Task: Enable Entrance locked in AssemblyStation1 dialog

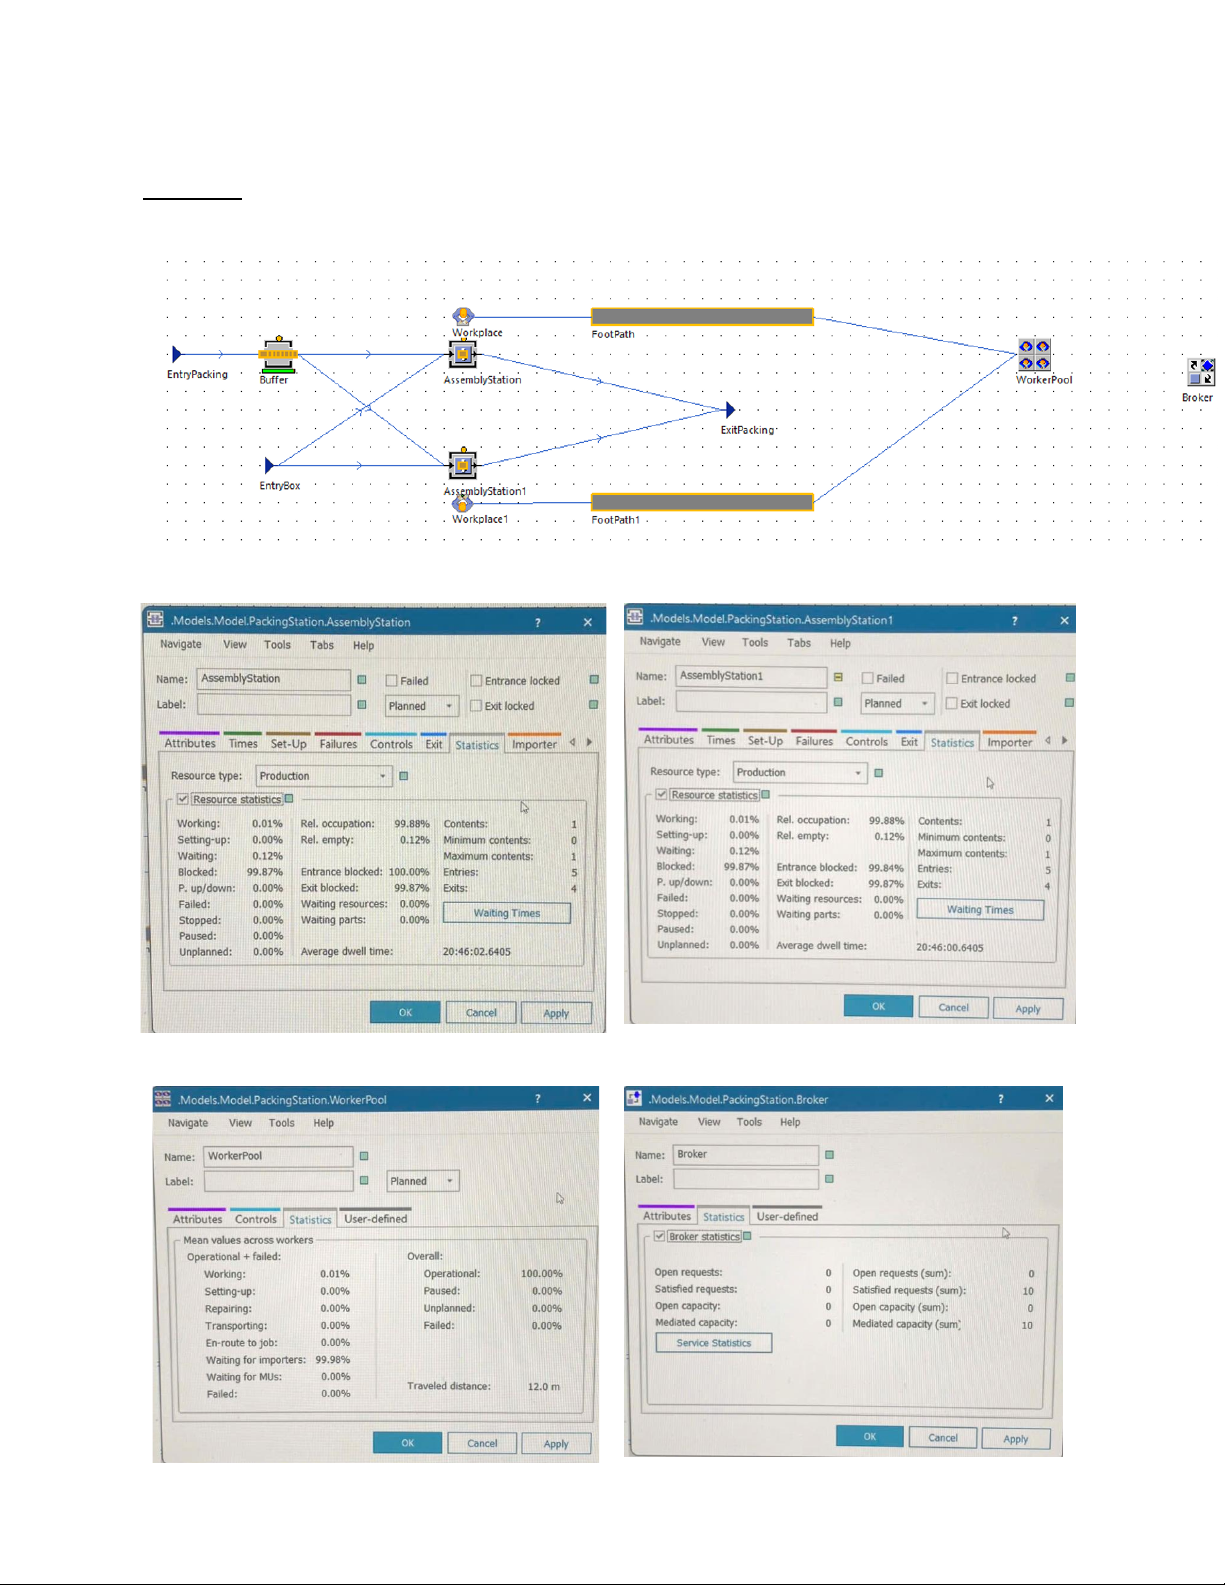Action: tap(952, 678)
